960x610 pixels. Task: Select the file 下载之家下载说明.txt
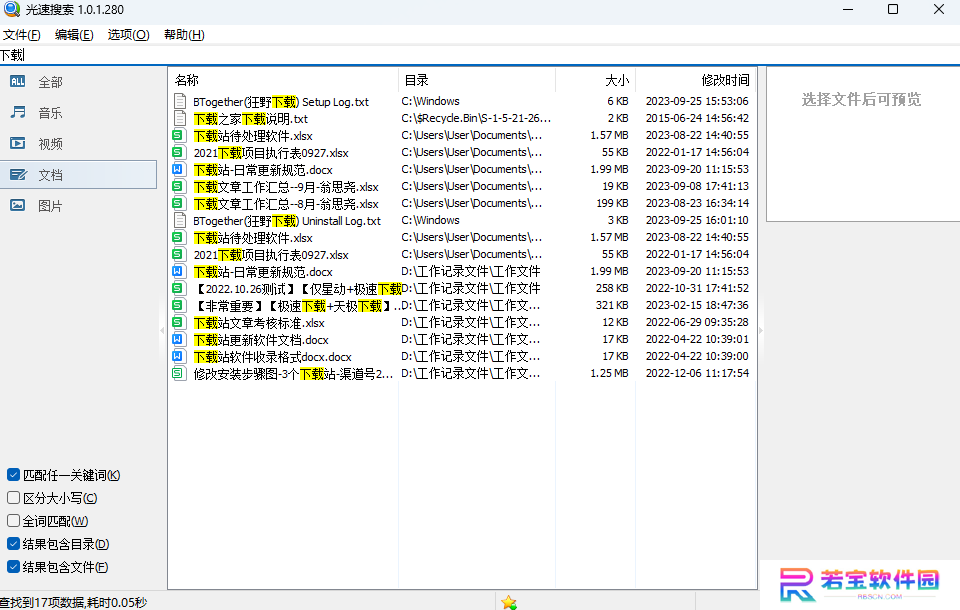tap(251, 119)
